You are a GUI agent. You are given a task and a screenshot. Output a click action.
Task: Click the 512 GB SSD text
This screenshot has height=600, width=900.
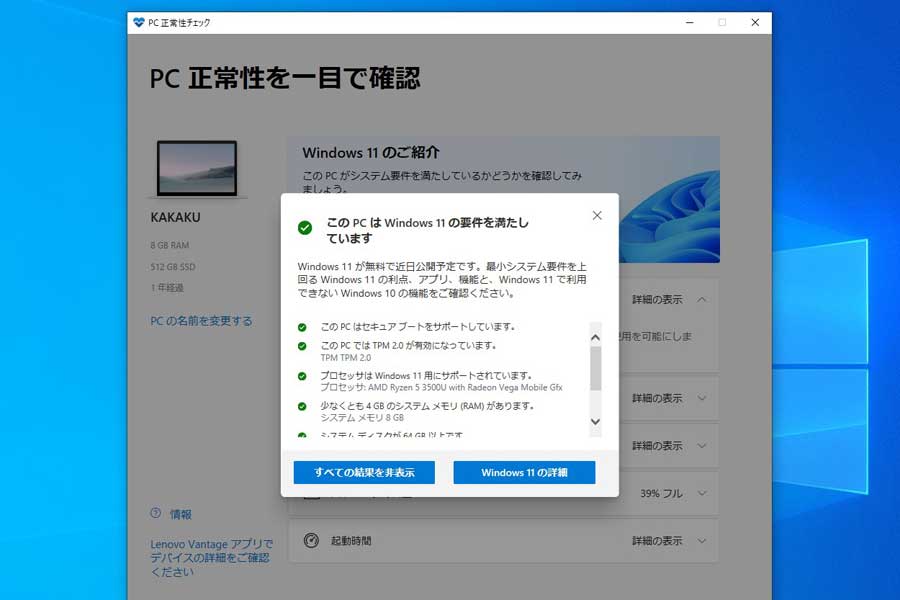173,267
